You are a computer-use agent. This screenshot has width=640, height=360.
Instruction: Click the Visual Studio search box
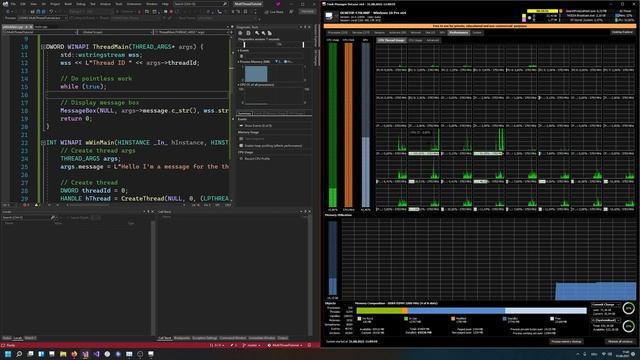[x=200, y=4]
